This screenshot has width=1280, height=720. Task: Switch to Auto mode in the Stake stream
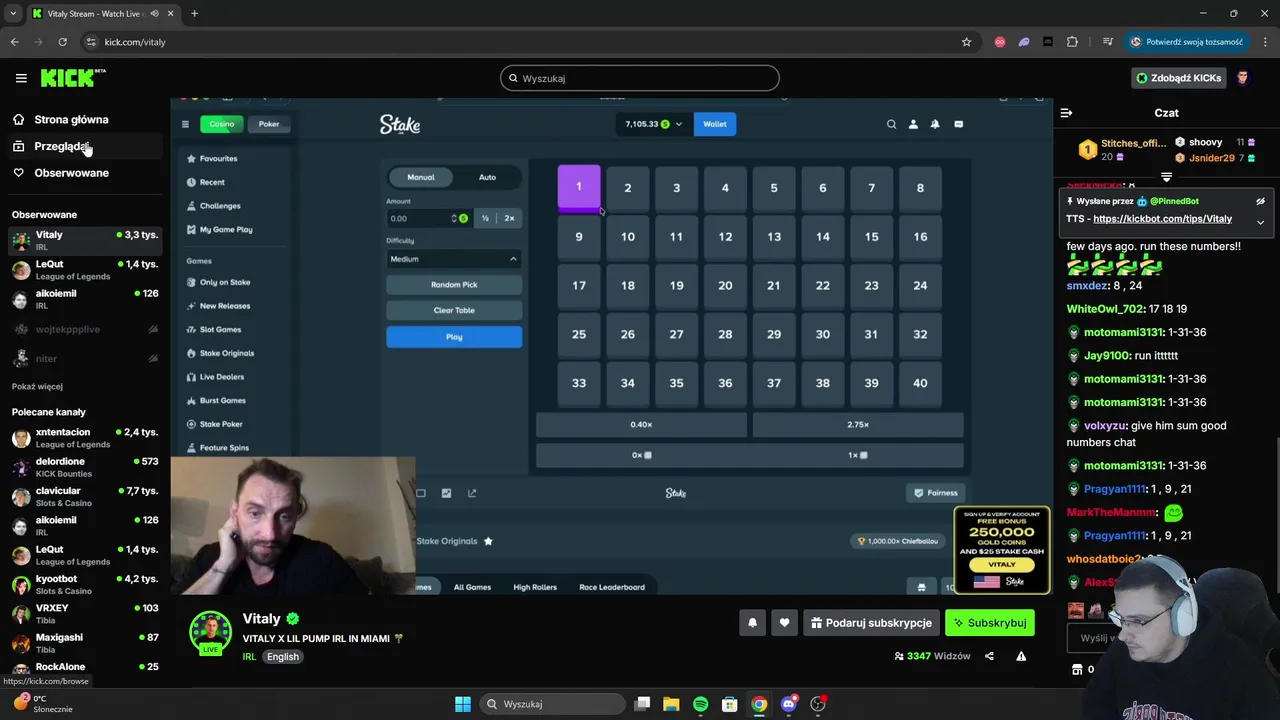click(x=487, y=177)
